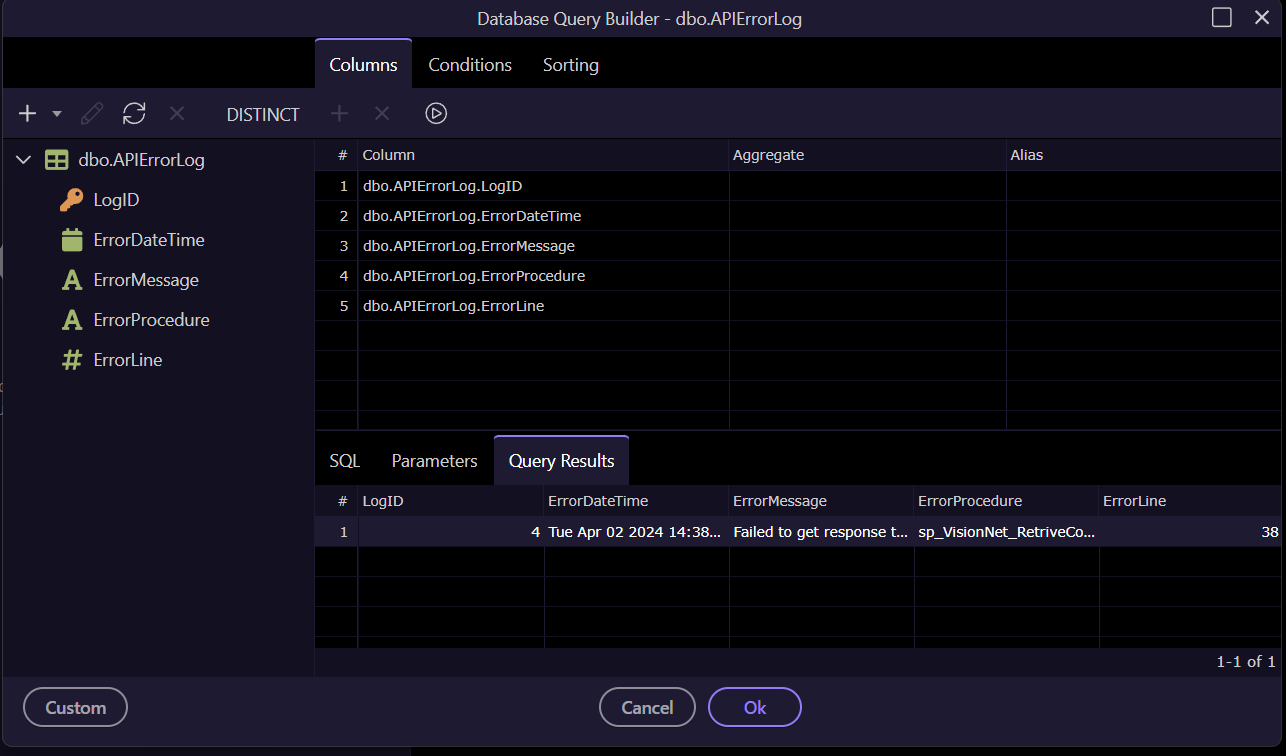
Task: Click the ErrorMessage results column header
Action: [822, 501]
